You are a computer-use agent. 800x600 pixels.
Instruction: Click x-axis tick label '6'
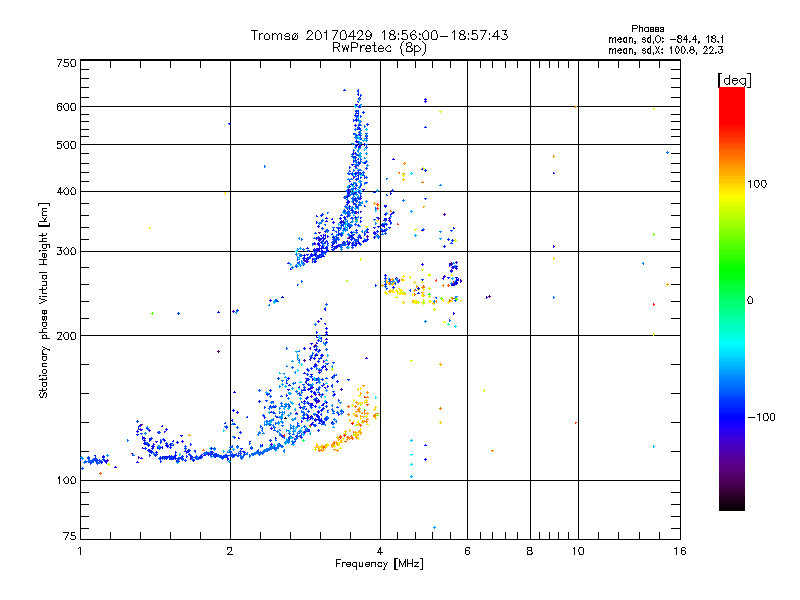pyautogui.click(x=467, y=551)
